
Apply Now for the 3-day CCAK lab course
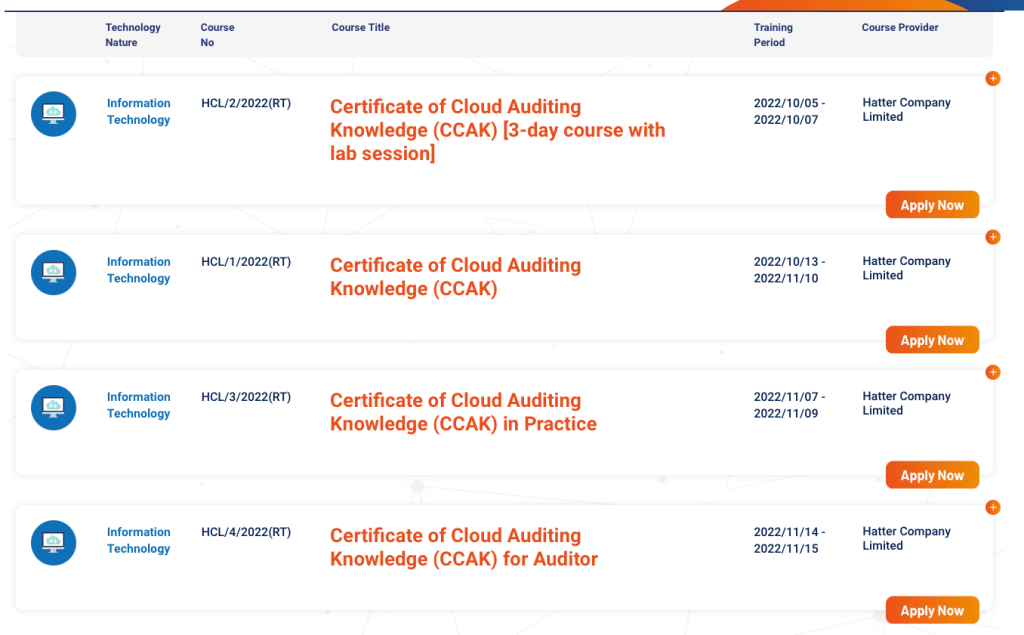pos(932,205)
